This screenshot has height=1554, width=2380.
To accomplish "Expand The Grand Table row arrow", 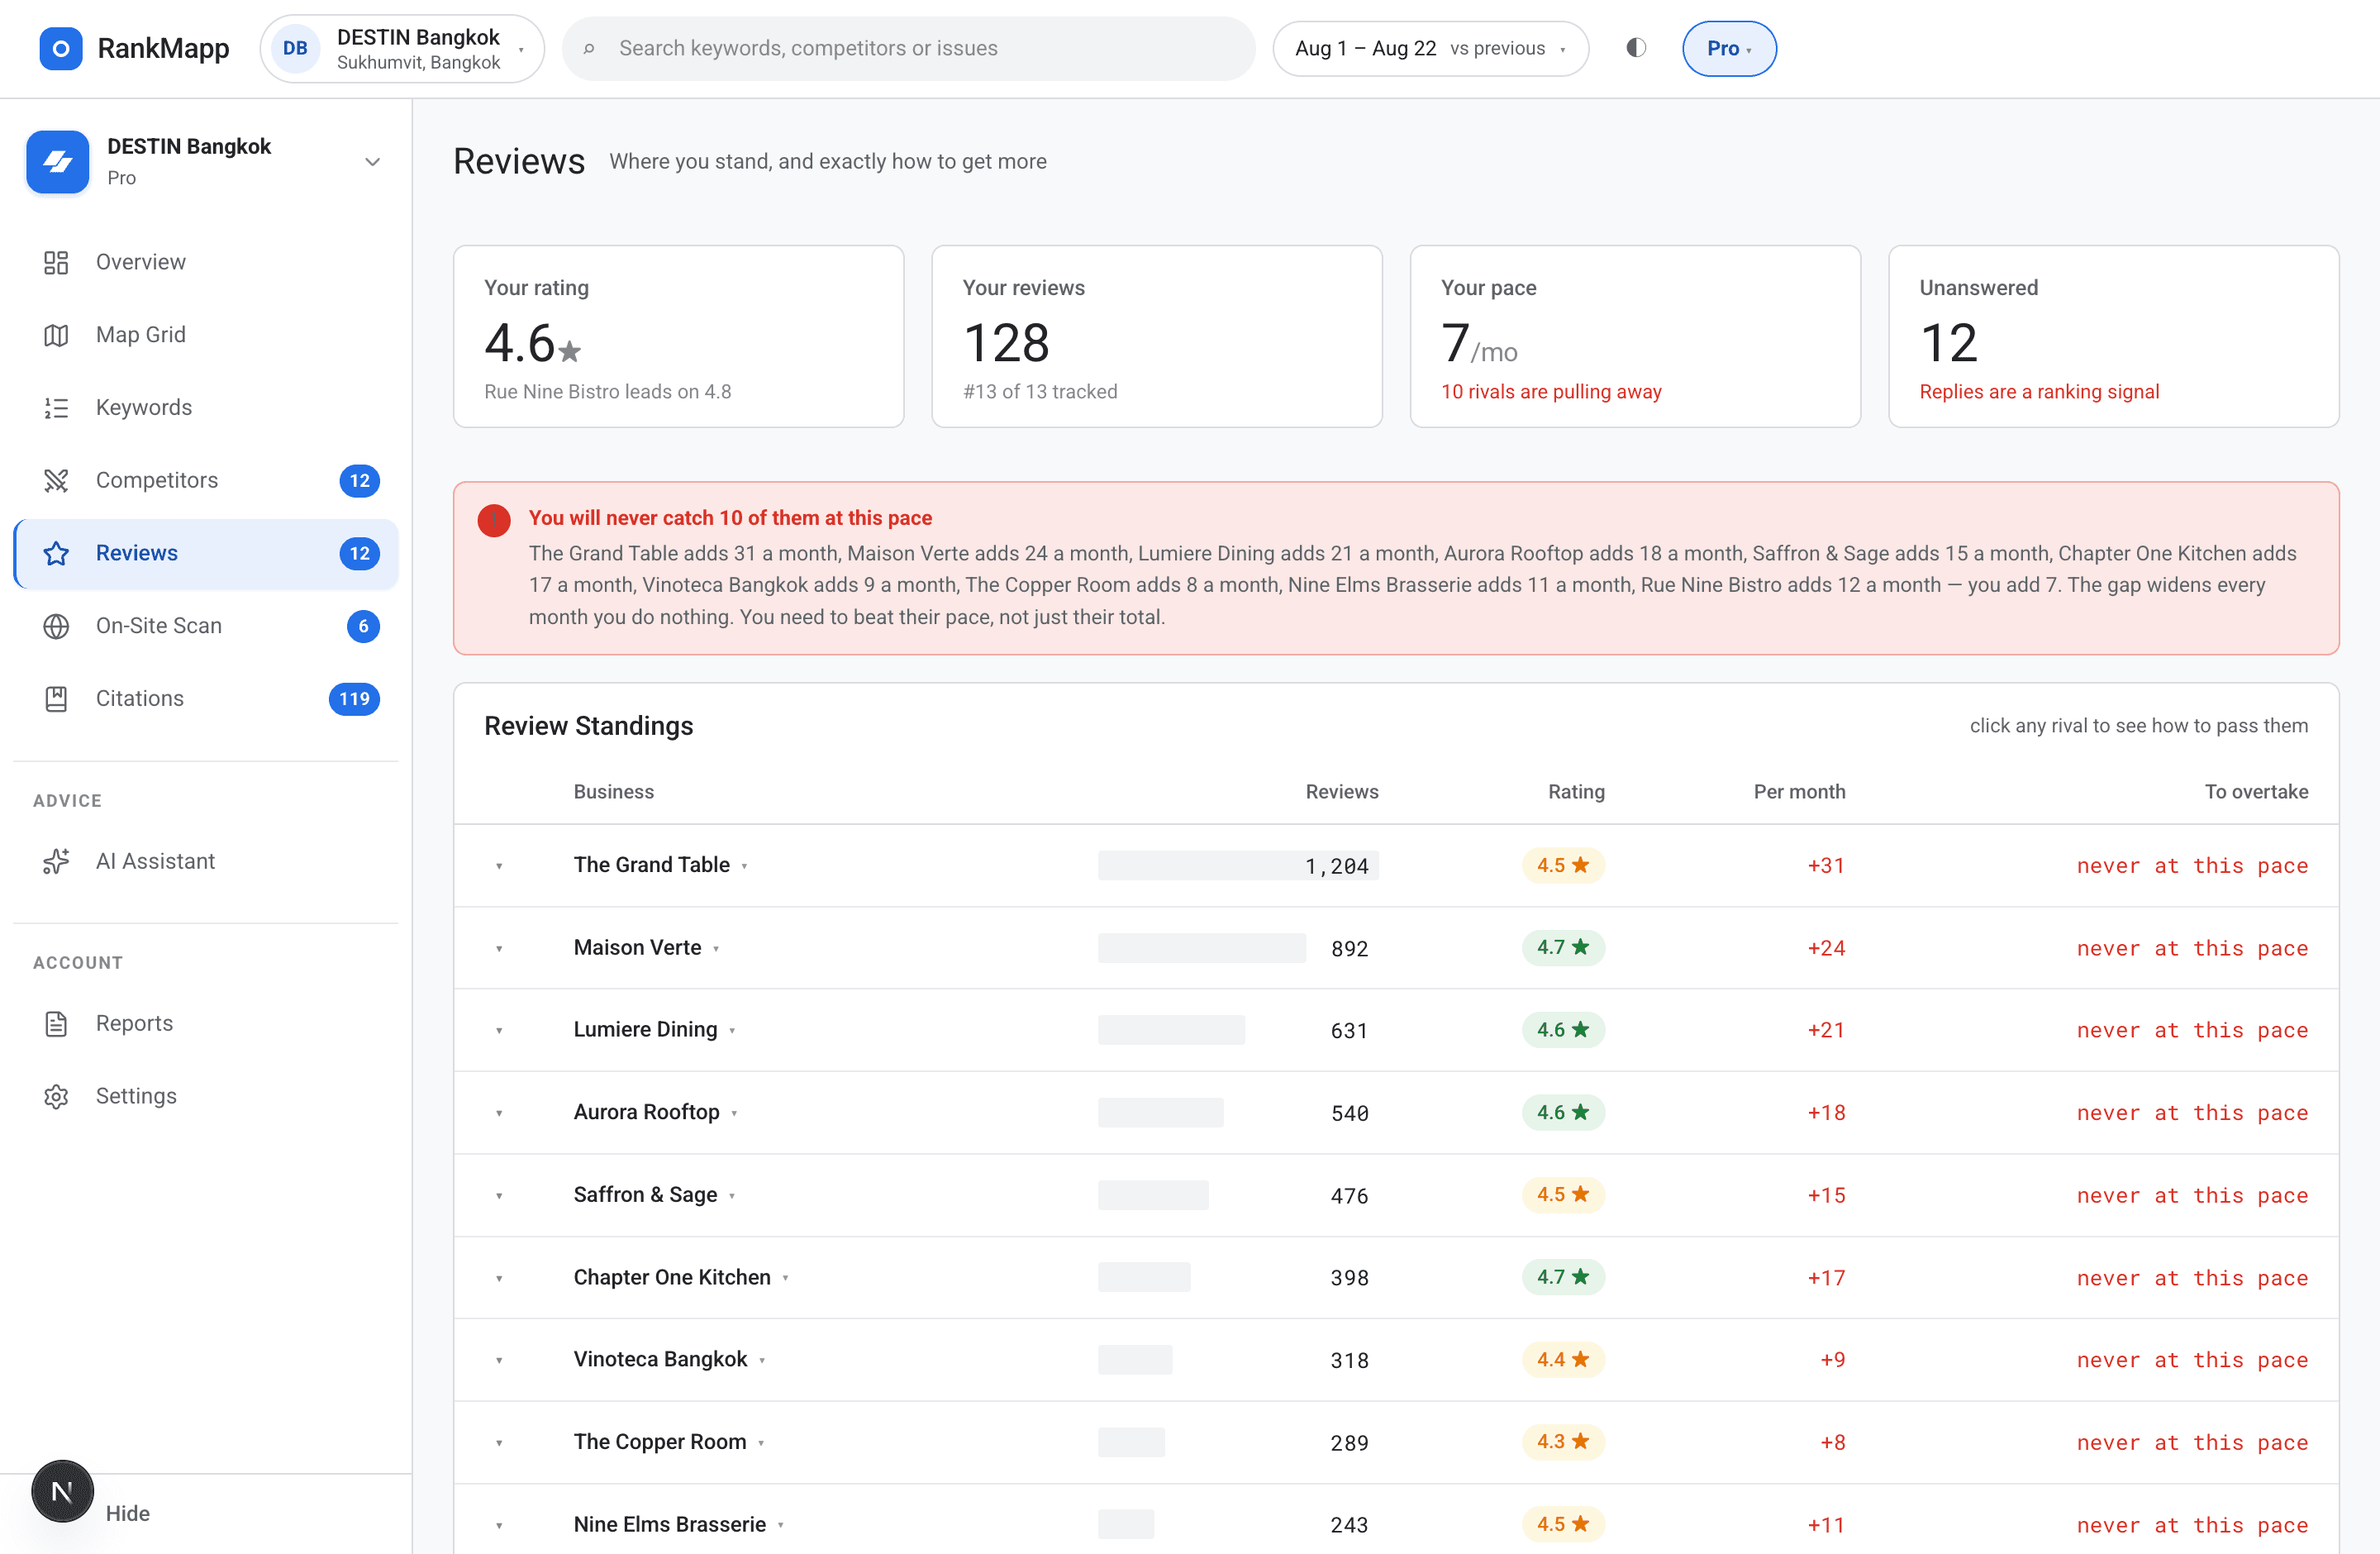I will point(499,866).
